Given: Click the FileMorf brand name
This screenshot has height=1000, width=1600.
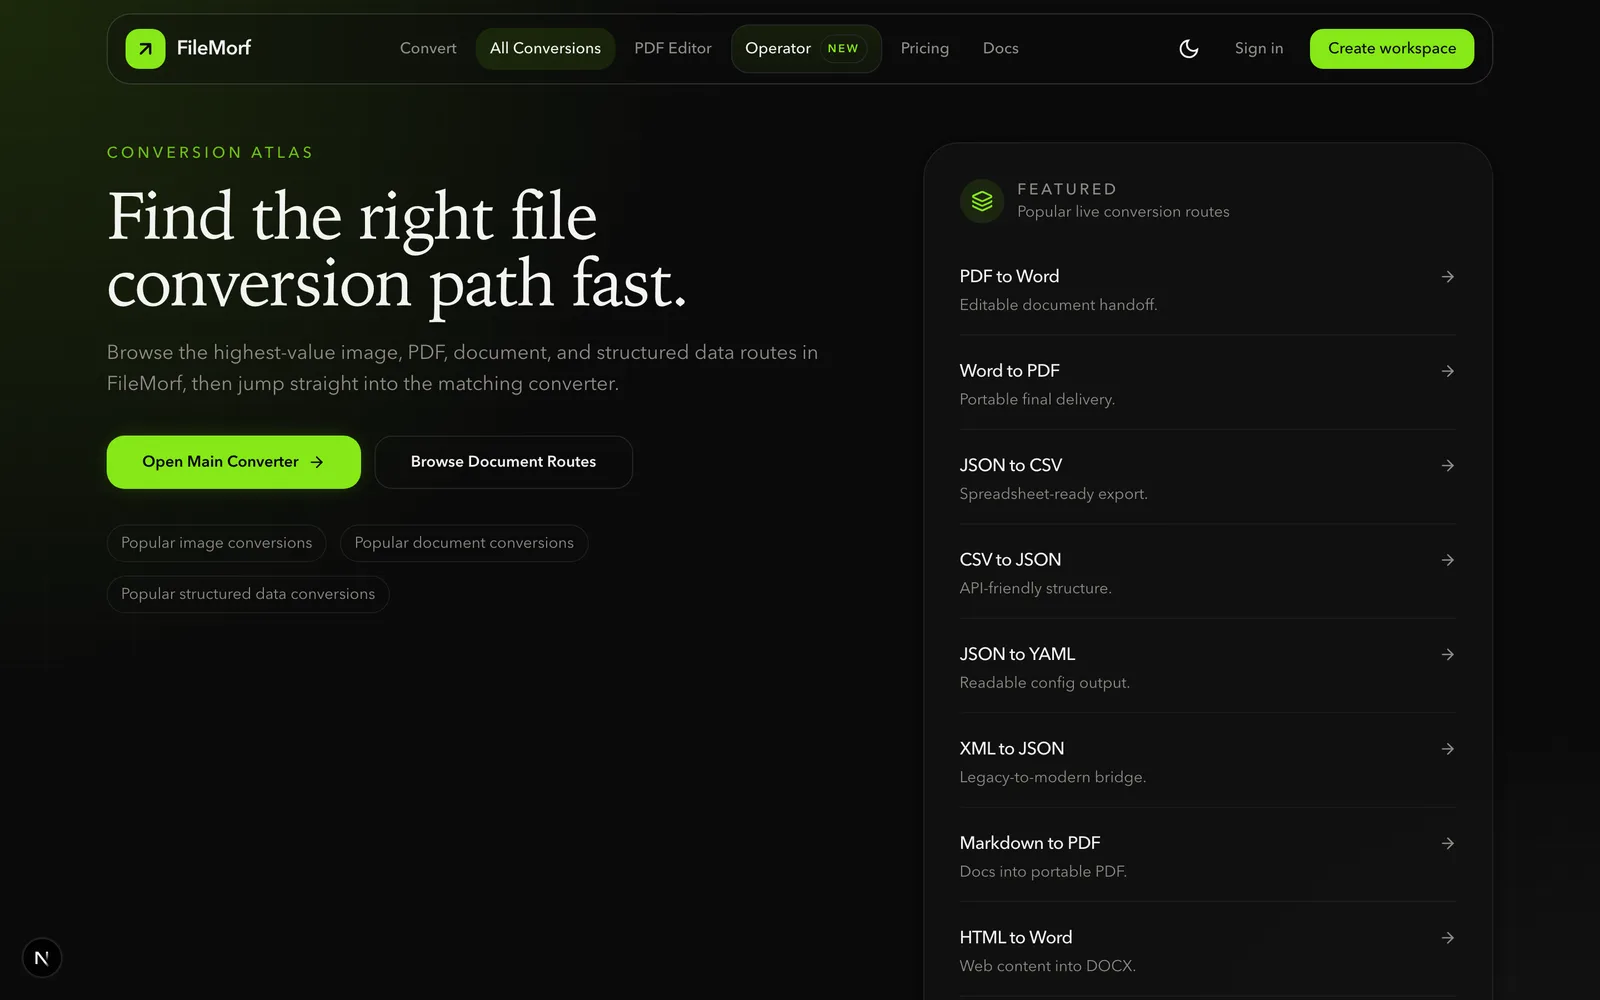Looking at the screenshot, I should click(x=213, y=48).
